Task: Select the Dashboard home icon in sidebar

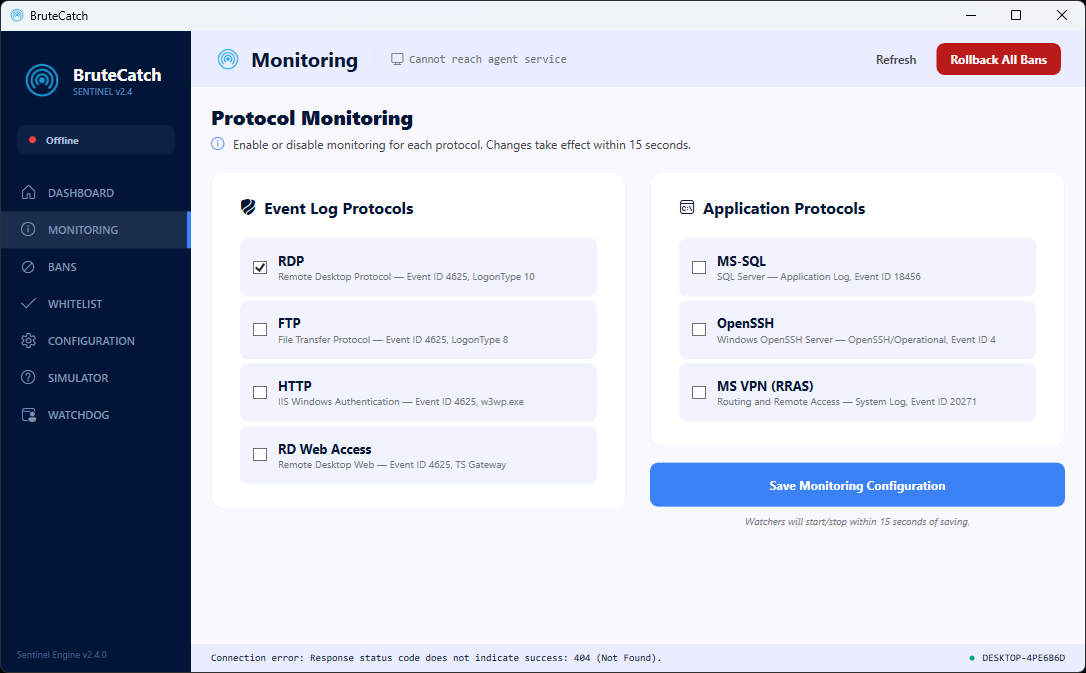Action: pyautogui.click(x=27, y=192)
